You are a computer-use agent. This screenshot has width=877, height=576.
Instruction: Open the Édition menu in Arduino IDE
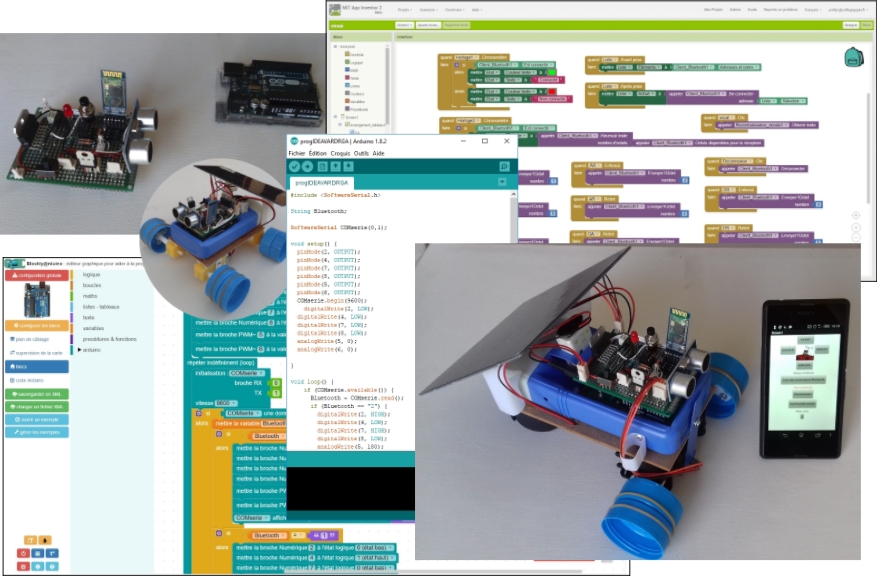(x=317, y=153)
